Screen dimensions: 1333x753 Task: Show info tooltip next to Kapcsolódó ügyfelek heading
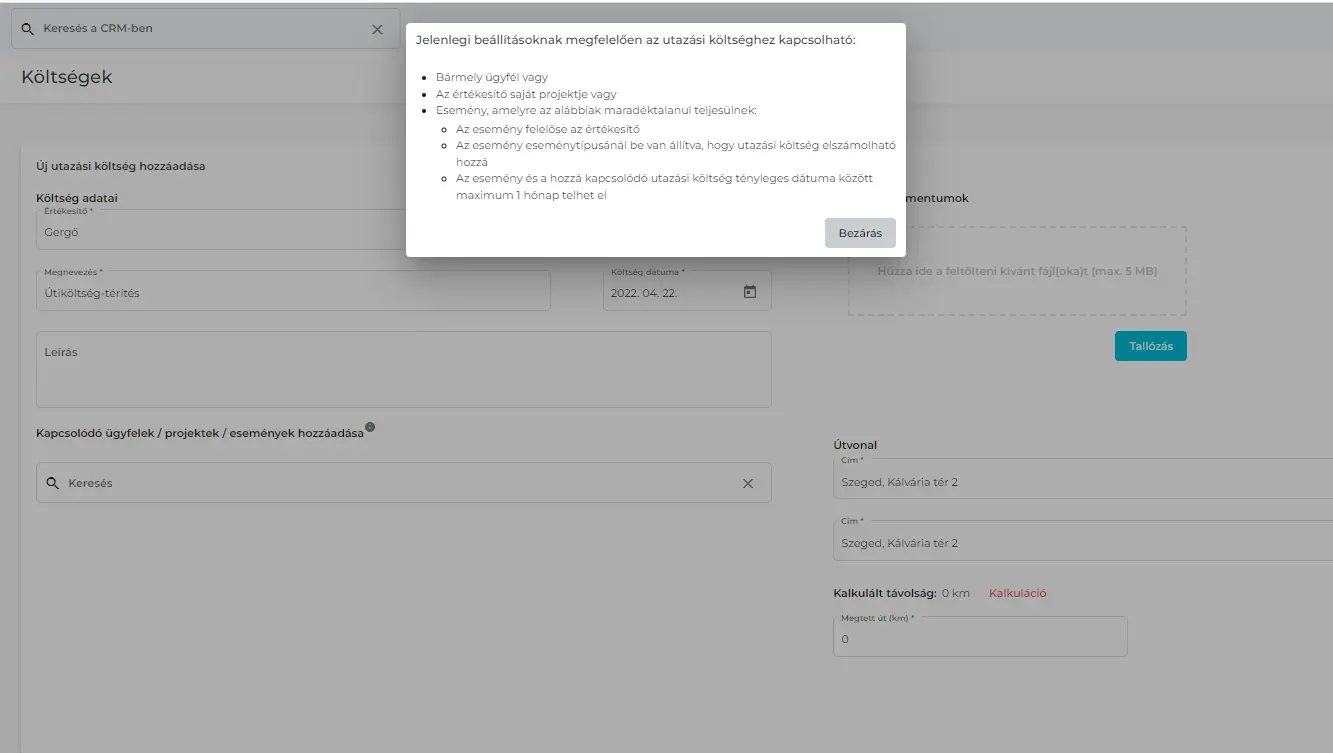370,427
